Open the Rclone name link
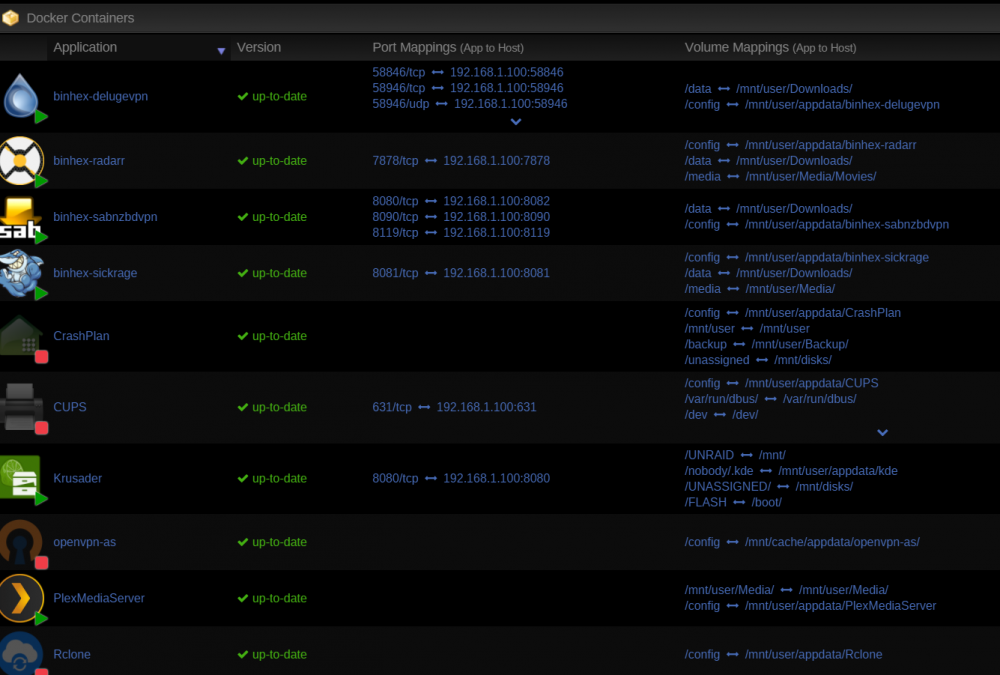This screenshot has width=1000, height=675. point(71,654)
